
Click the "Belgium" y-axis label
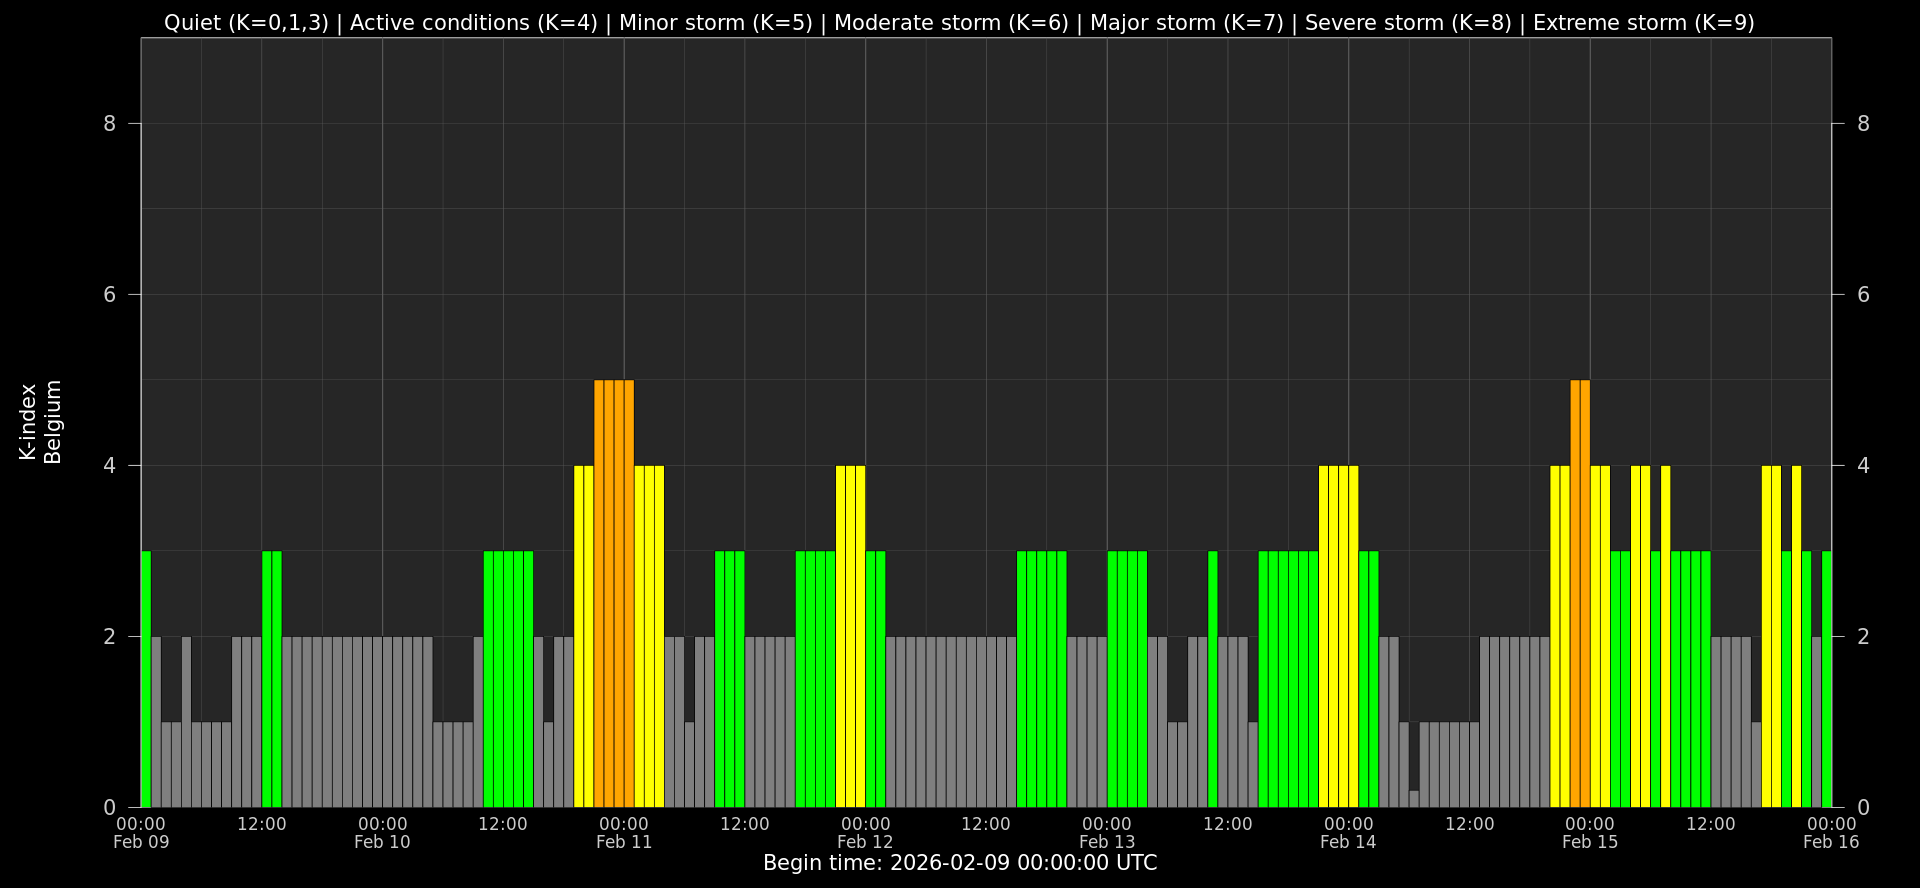point(53,421)
